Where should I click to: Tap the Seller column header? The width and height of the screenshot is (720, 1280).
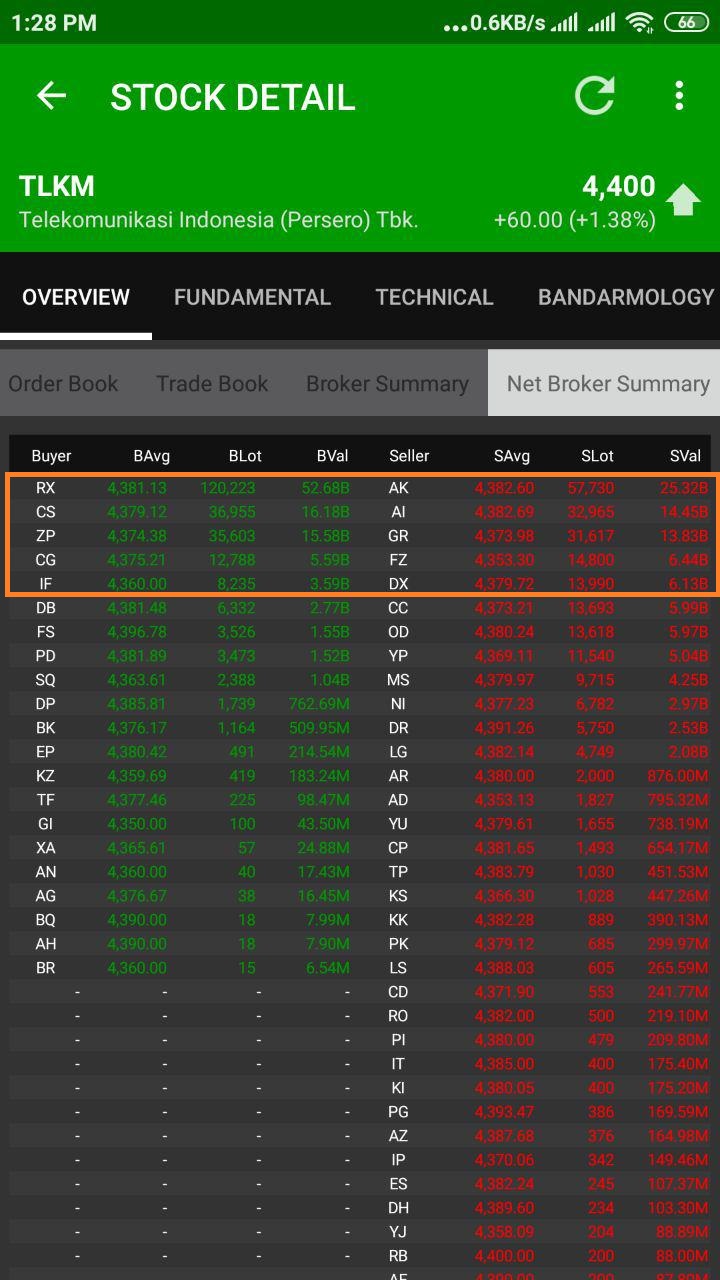coord(409,456)
